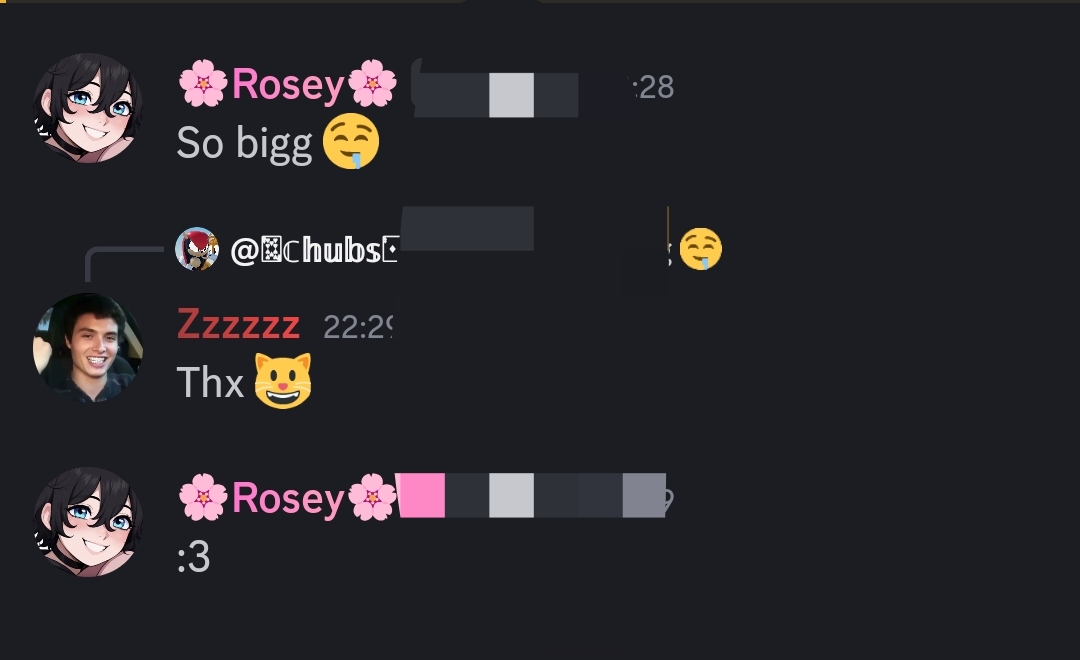This screenshot has height=660, width=1080.
Task: Click the left flower emoji in Rosey's bottom name
Action: 203,497
